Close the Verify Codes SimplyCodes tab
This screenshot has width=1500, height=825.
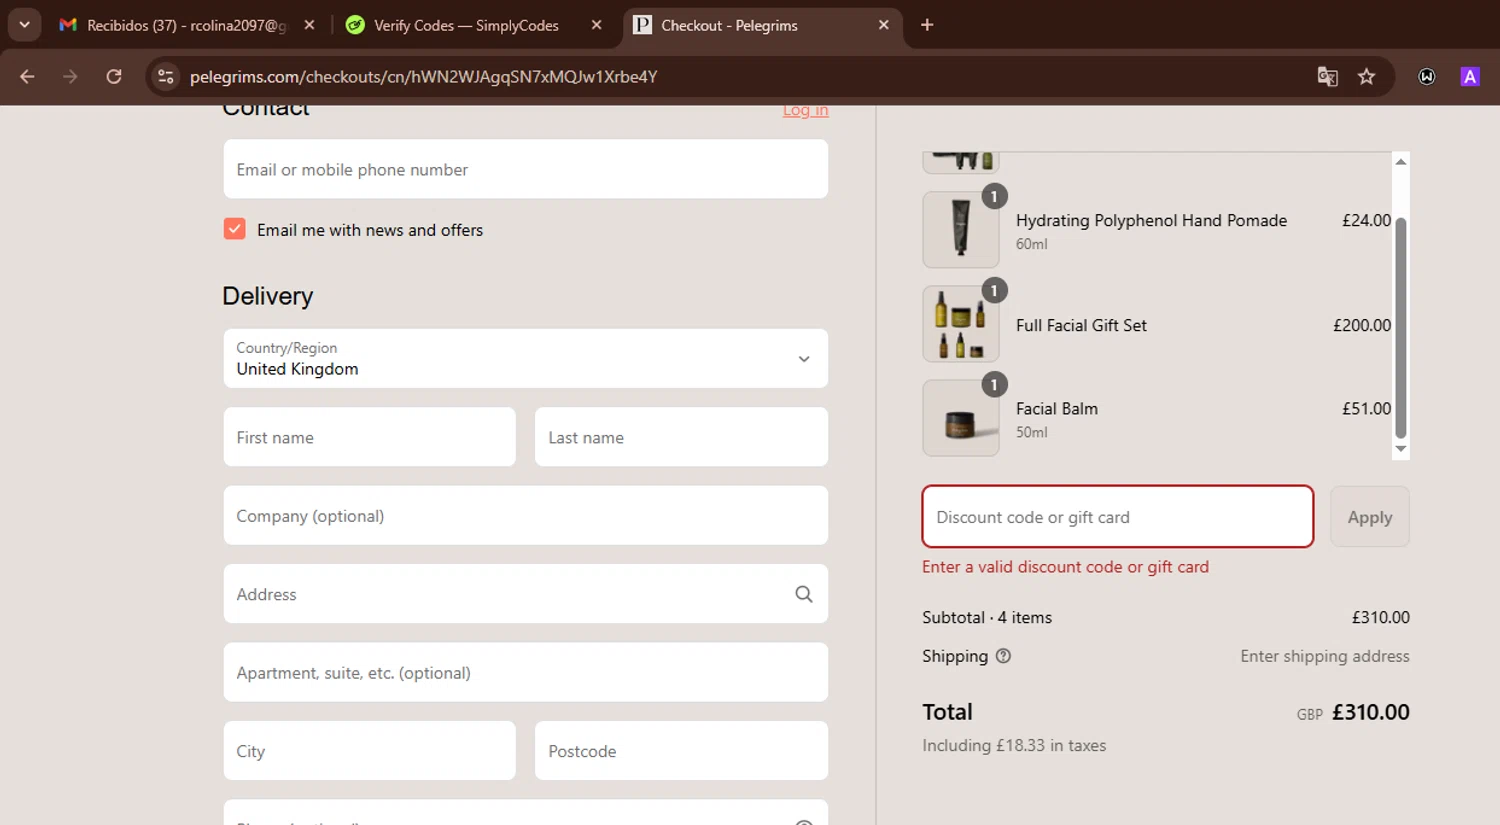596,25
